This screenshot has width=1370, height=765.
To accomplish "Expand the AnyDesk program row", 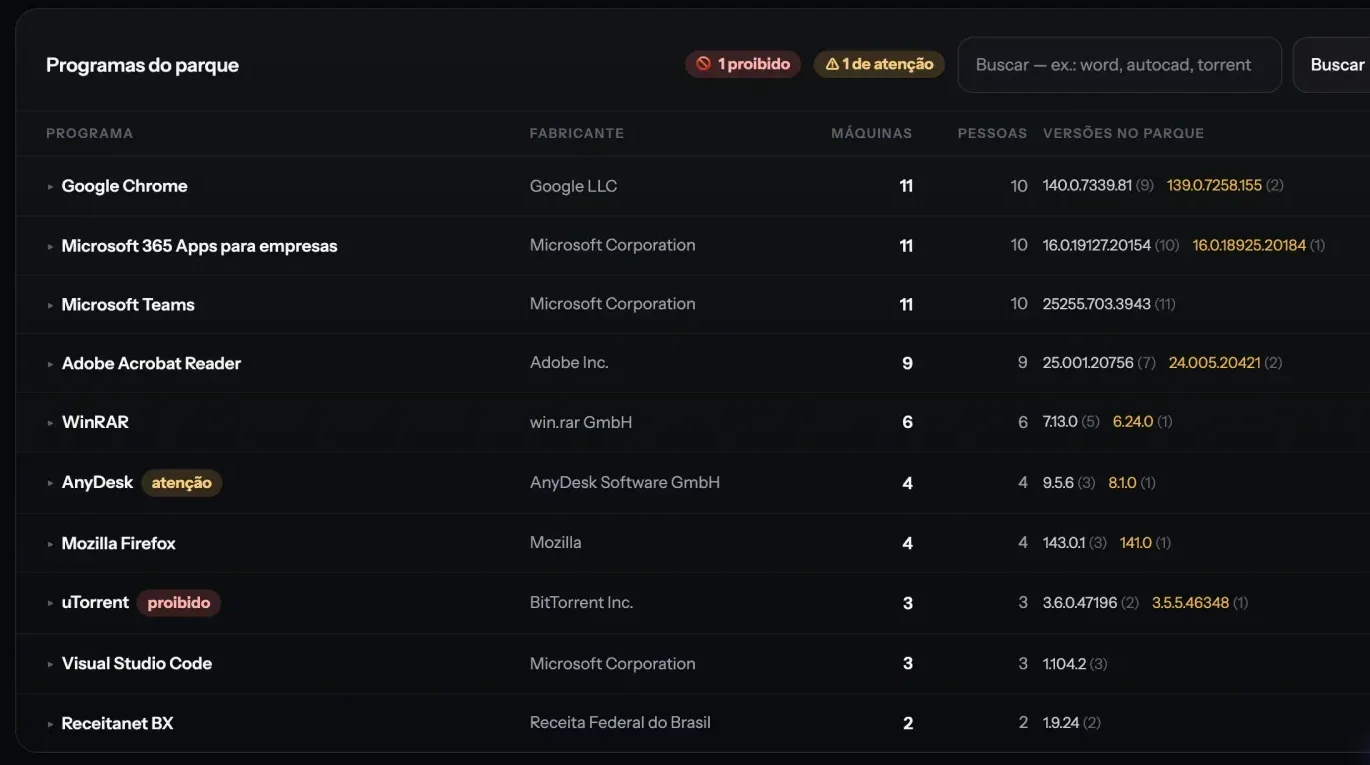I will coord(50,483).
